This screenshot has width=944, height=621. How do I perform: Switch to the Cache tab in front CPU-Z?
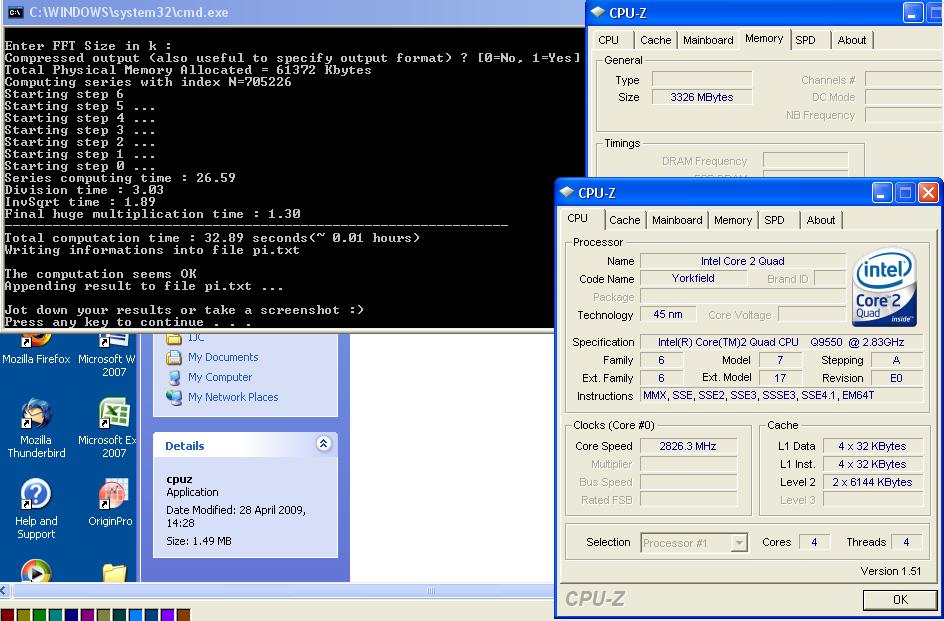[x=624, y=220]
